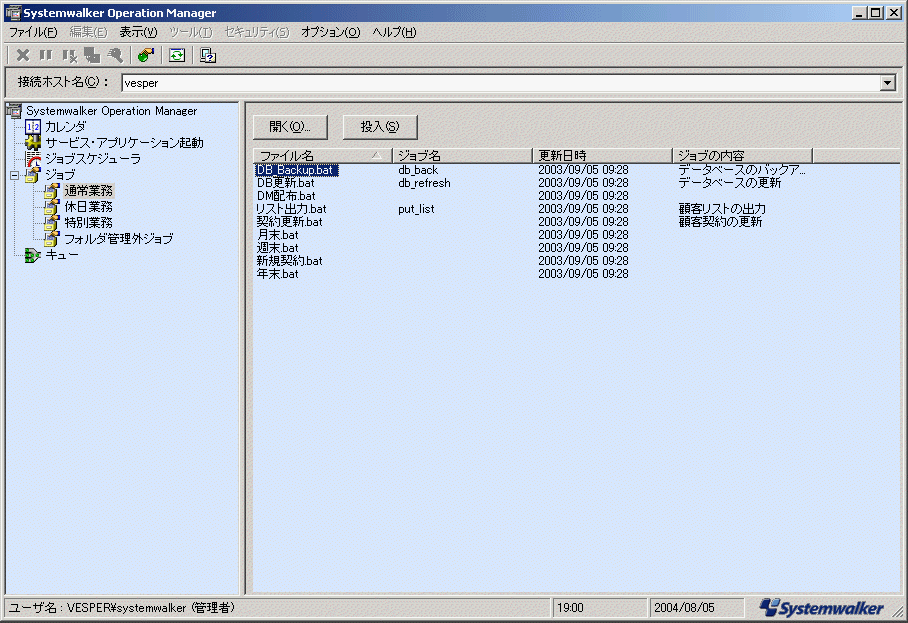Viewport: 908px width, 623px height.
Task: Select 週末.bat in the file list
Action: pyautogui.click(x=277, y=248)
